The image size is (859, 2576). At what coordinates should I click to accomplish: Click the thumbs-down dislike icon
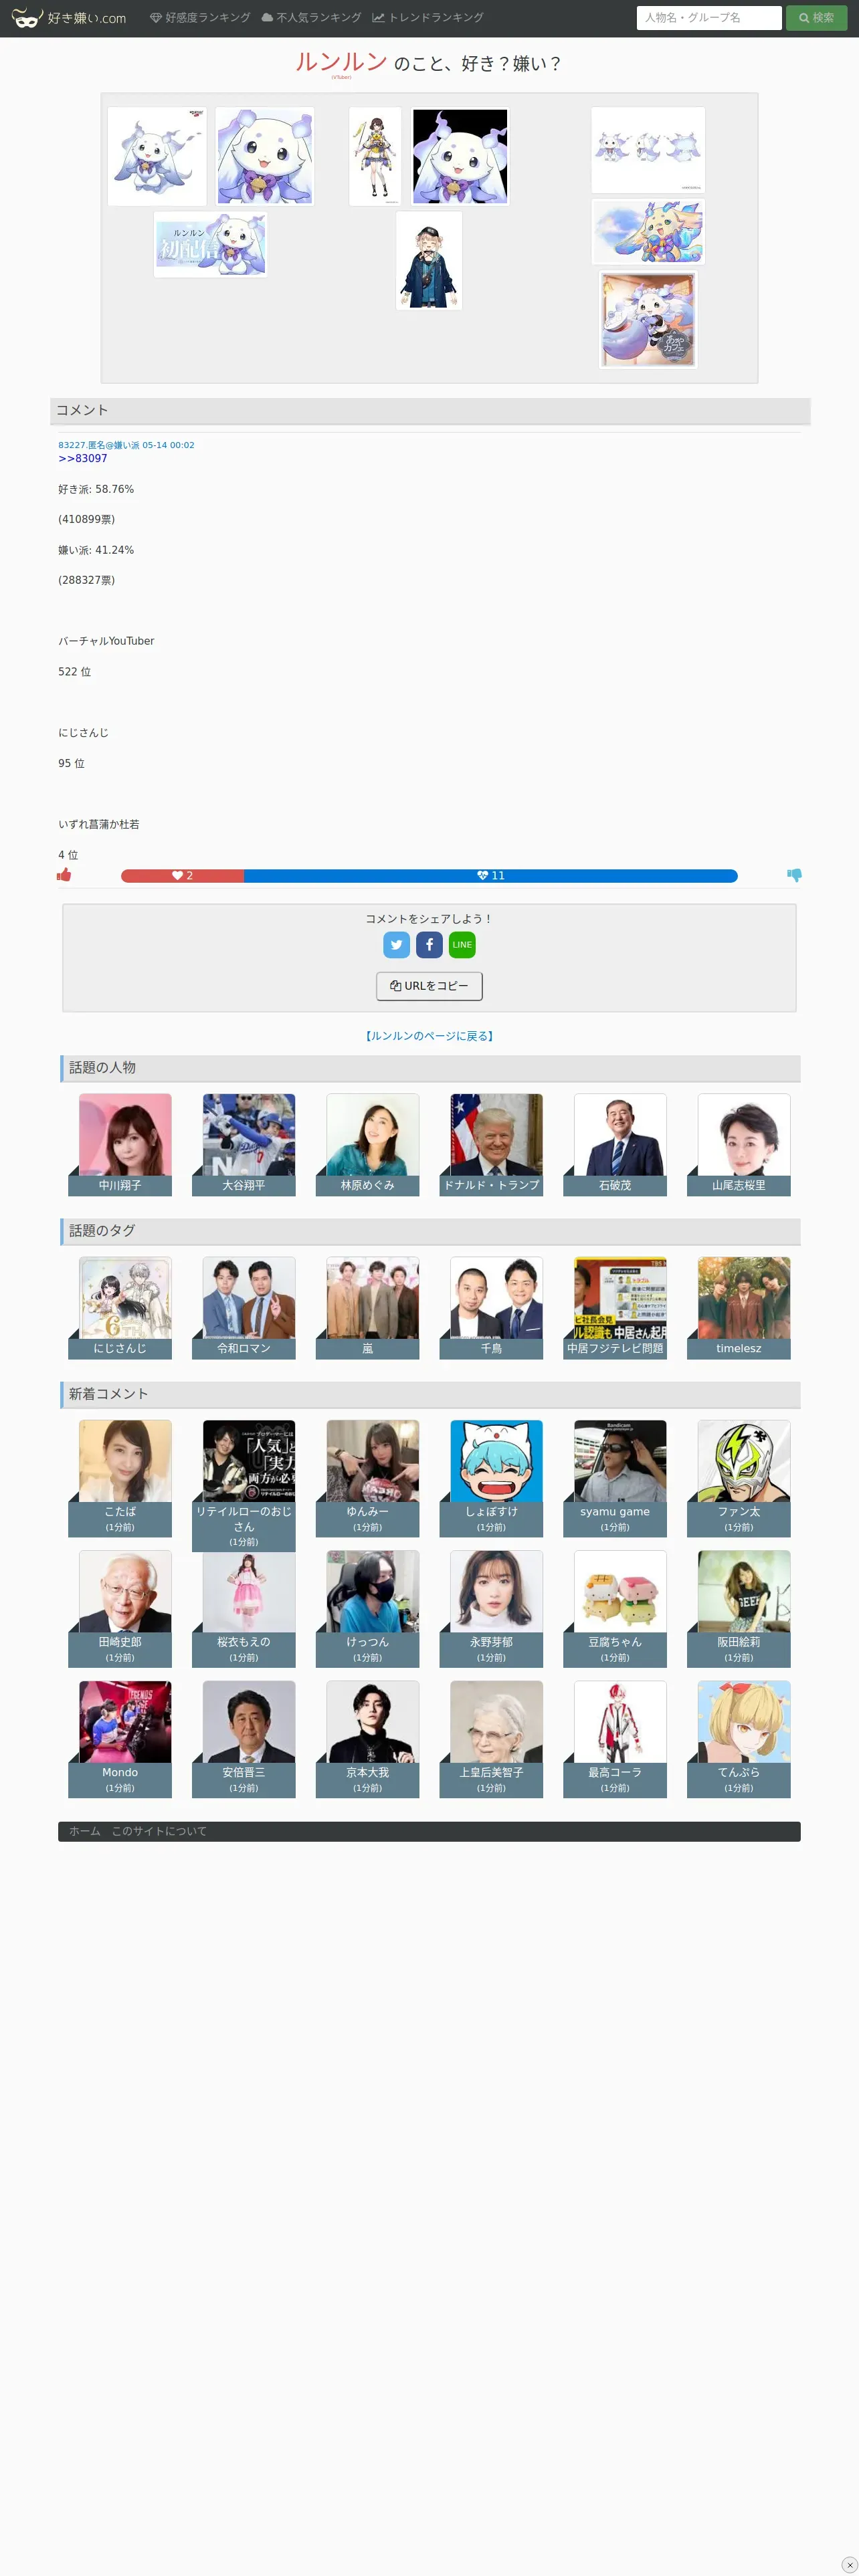794,875
